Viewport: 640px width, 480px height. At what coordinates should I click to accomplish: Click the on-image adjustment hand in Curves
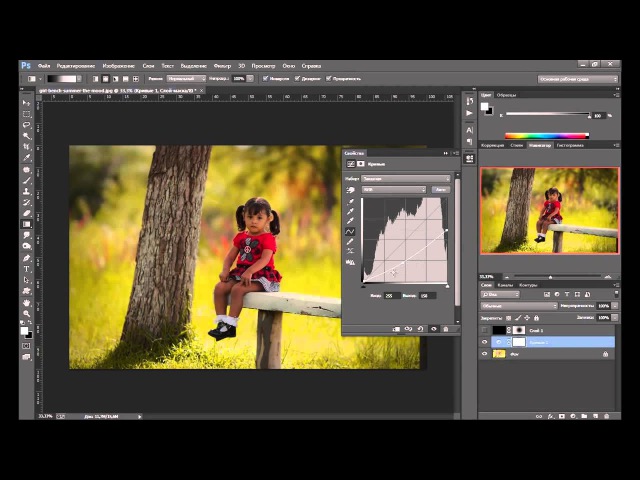point(351,190)
